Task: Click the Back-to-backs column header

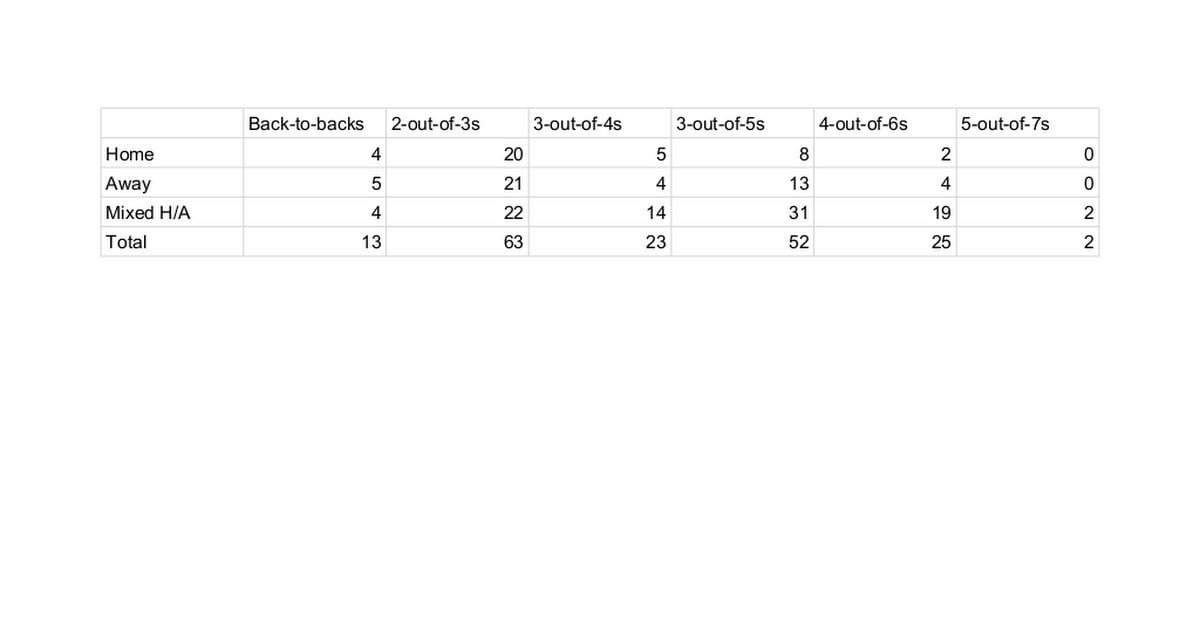Action: [306, 124]
